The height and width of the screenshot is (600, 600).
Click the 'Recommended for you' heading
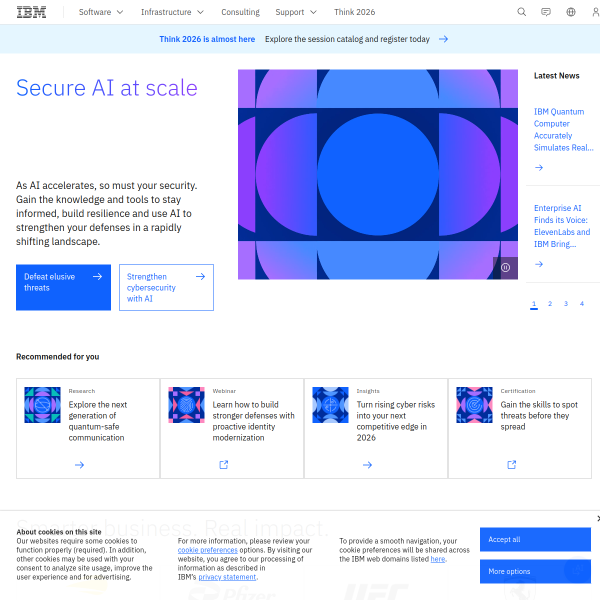(57, 357)
